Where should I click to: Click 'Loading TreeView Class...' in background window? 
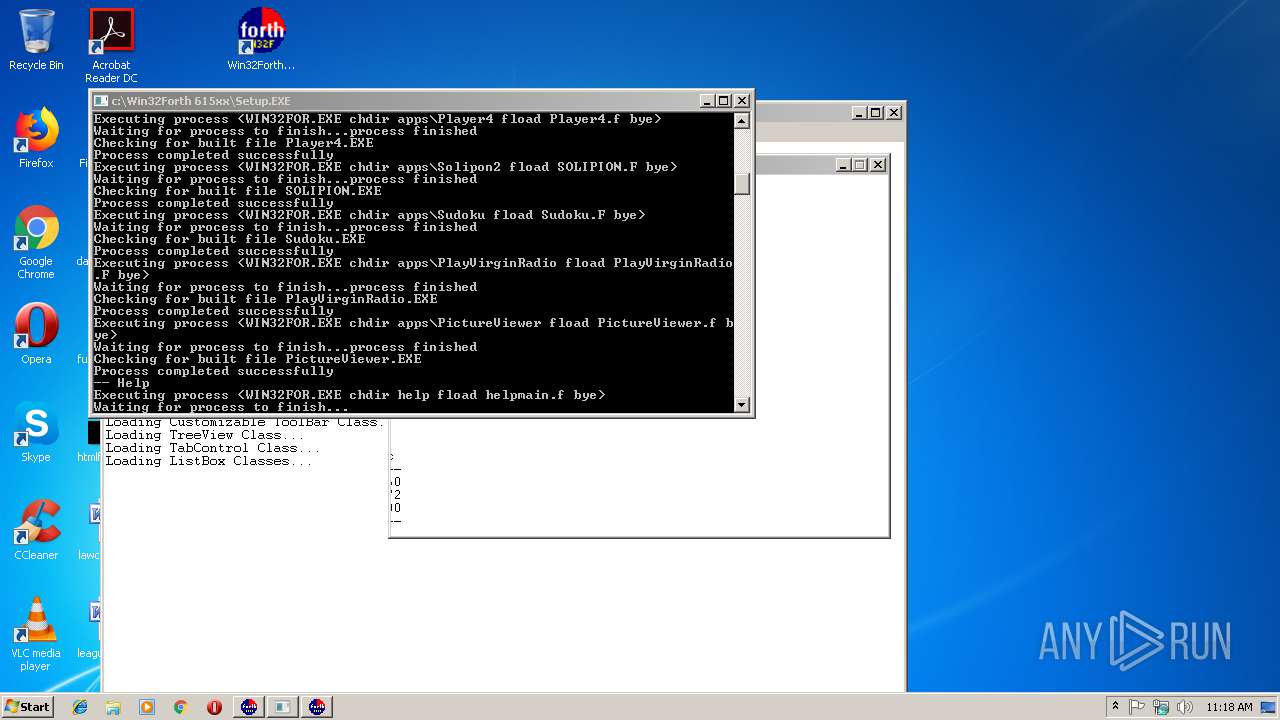[205, 435]
